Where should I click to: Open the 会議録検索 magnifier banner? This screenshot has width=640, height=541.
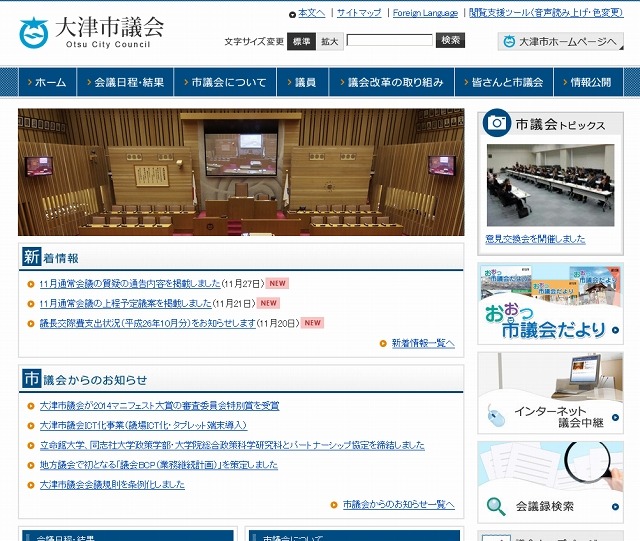click(550, 483)
